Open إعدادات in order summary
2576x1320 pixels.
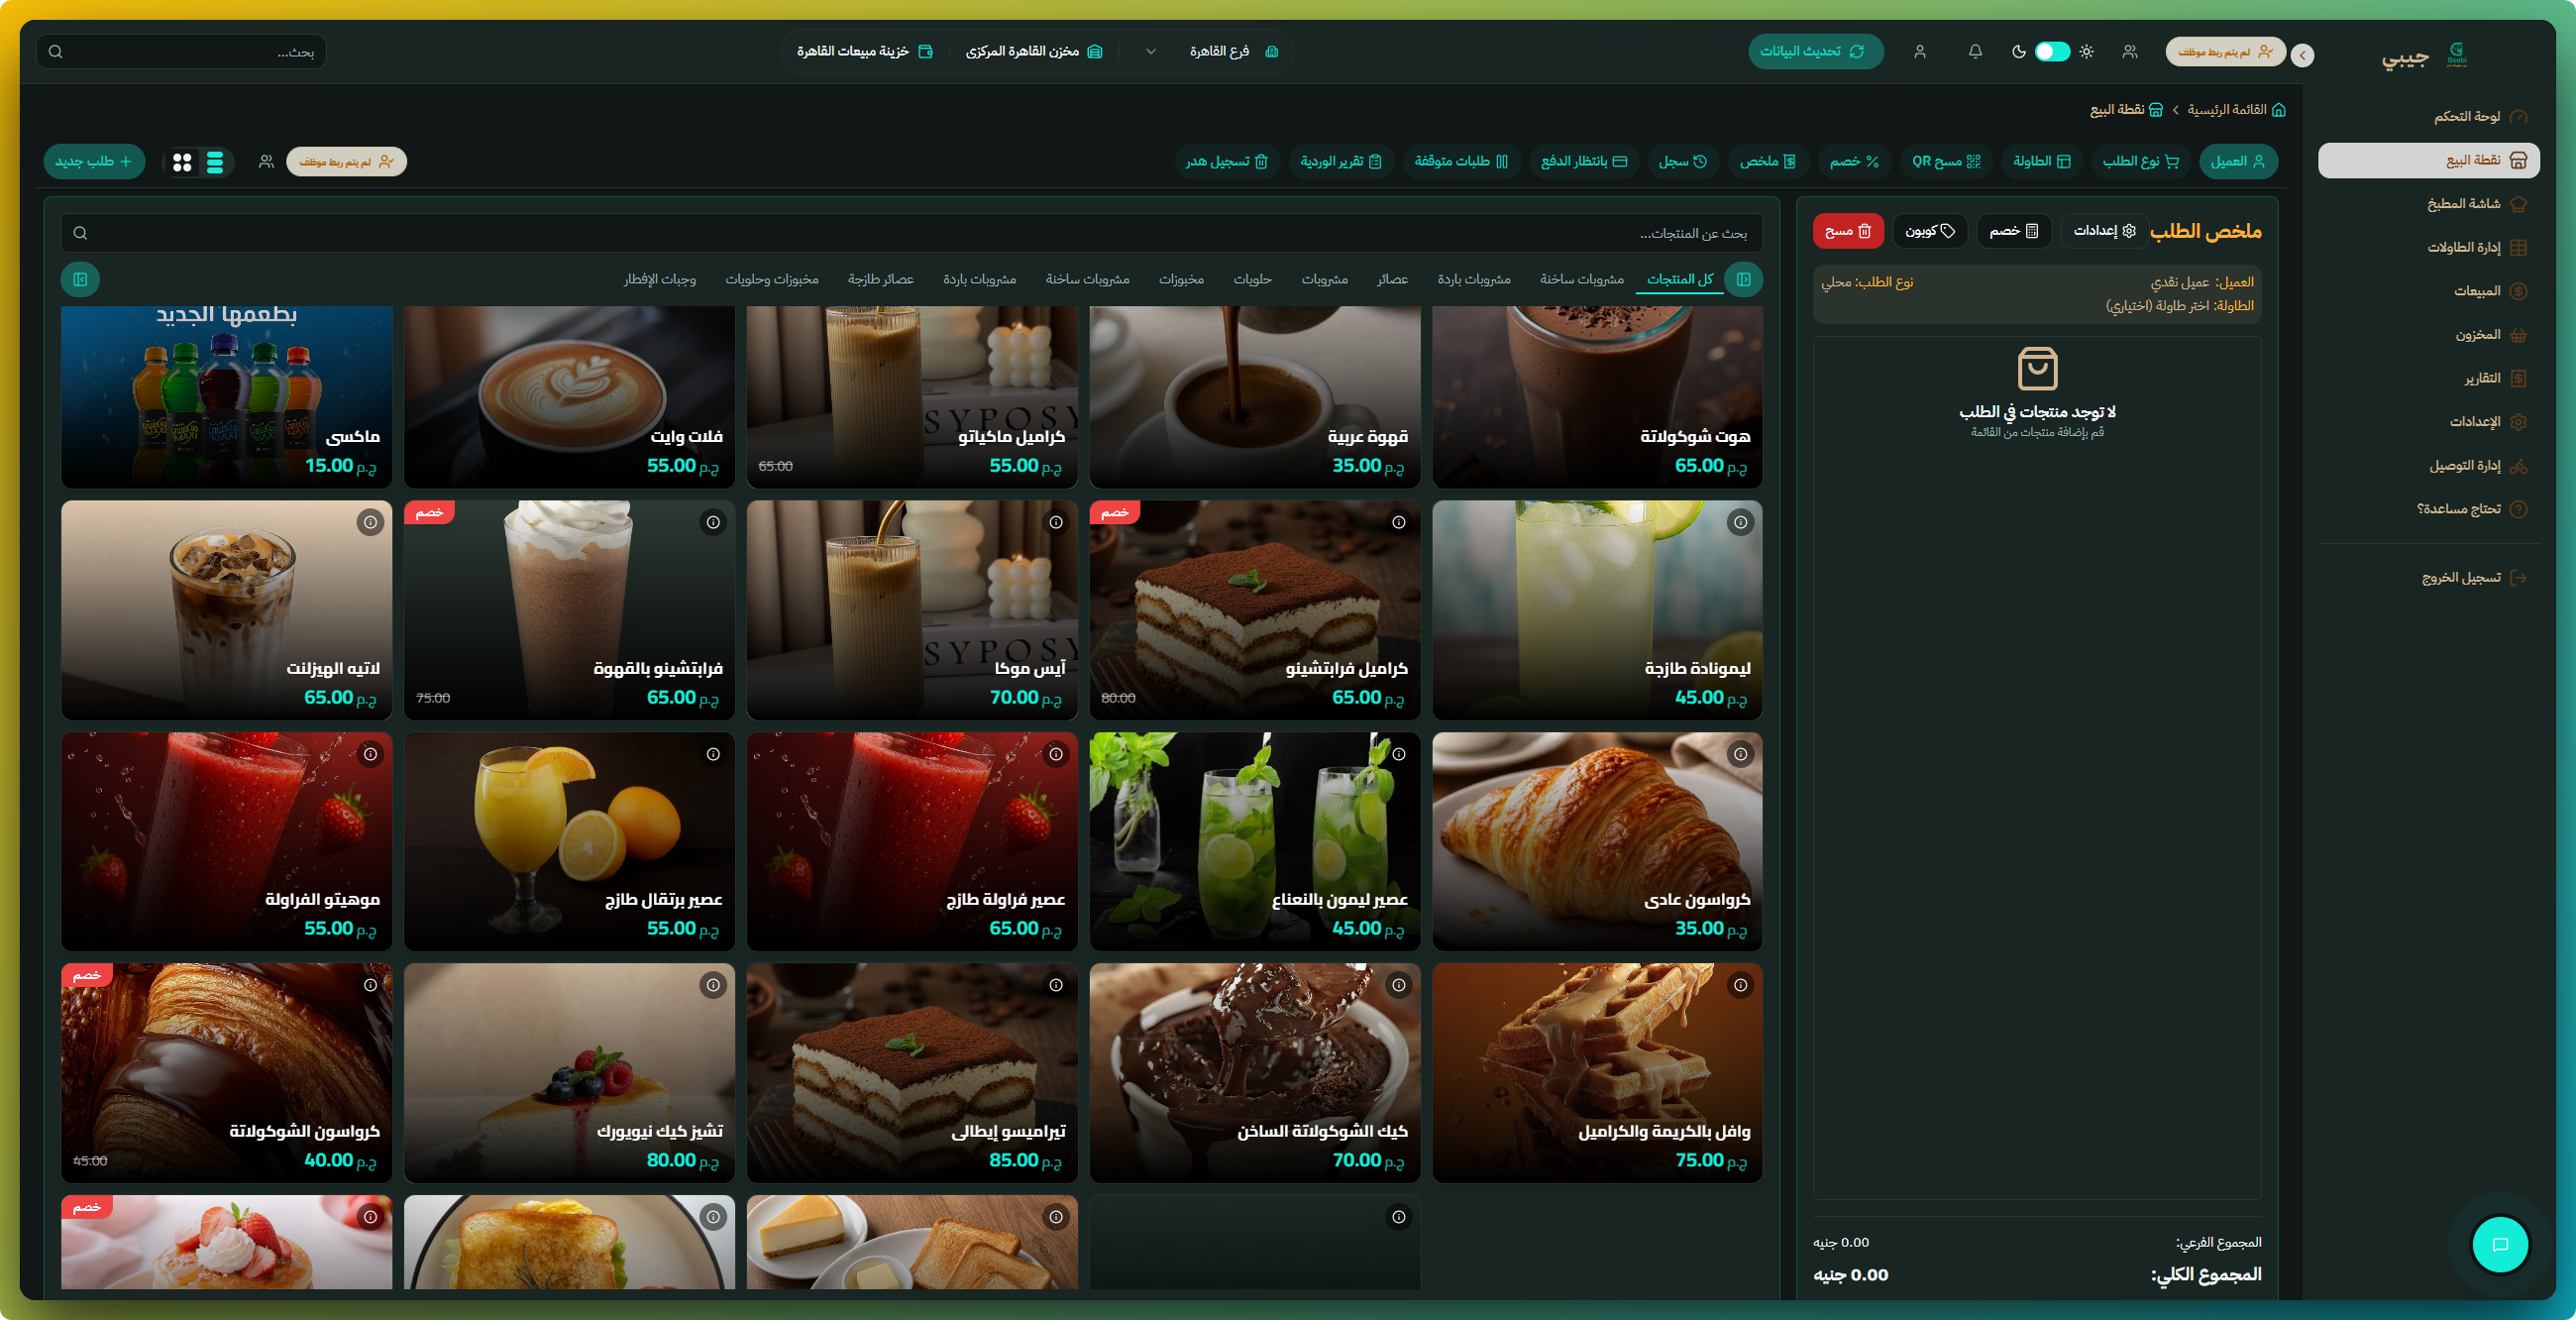click(2104, 231)
